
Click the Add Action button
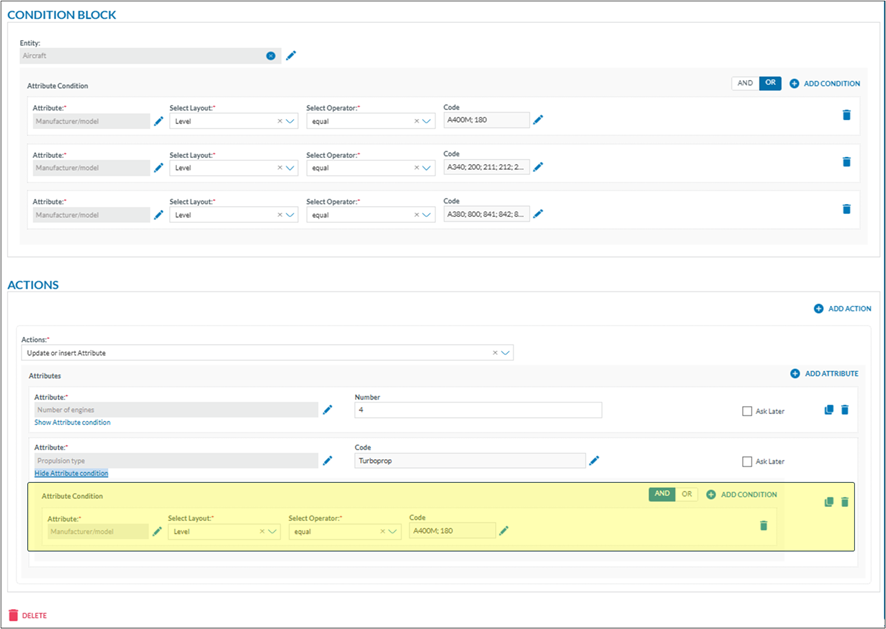tap(842, 309)
